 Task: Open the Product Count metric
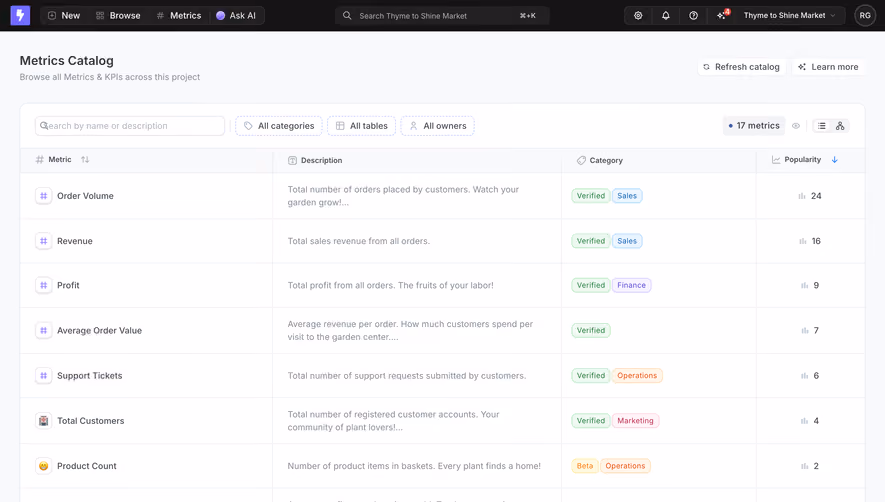point(87,466)
